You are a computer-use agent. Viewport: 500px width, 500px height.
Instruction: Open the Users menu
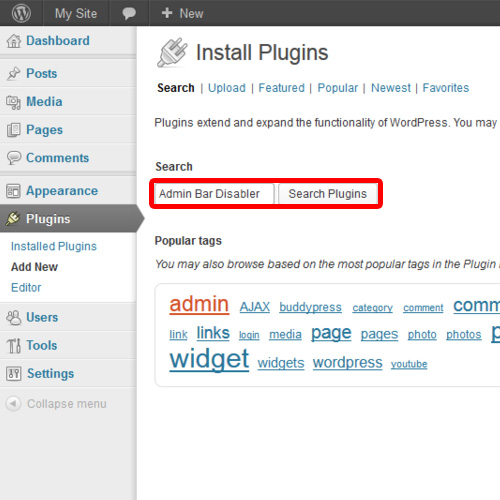coord(42,317)
